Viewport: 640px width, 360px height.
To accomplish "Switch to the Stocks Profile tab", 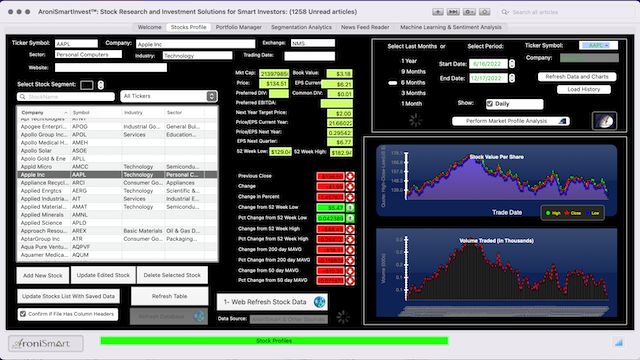I will pos(188,27).
